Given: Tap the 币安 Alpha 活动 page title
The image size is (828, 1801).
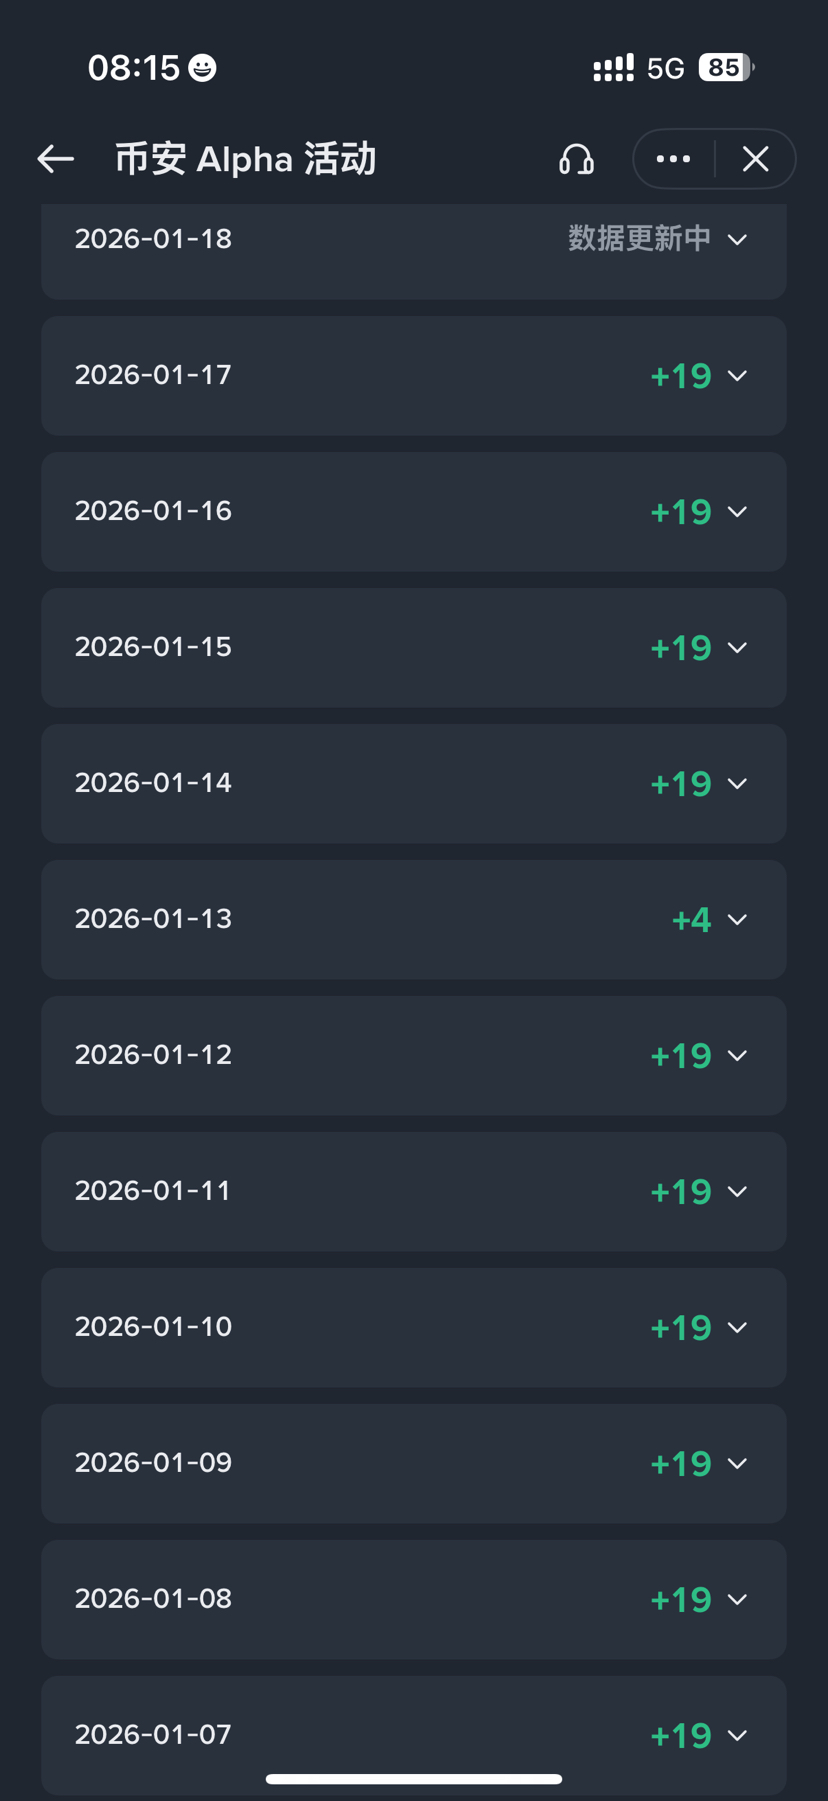Looking at the screenshot, I should tap(245, 159).
